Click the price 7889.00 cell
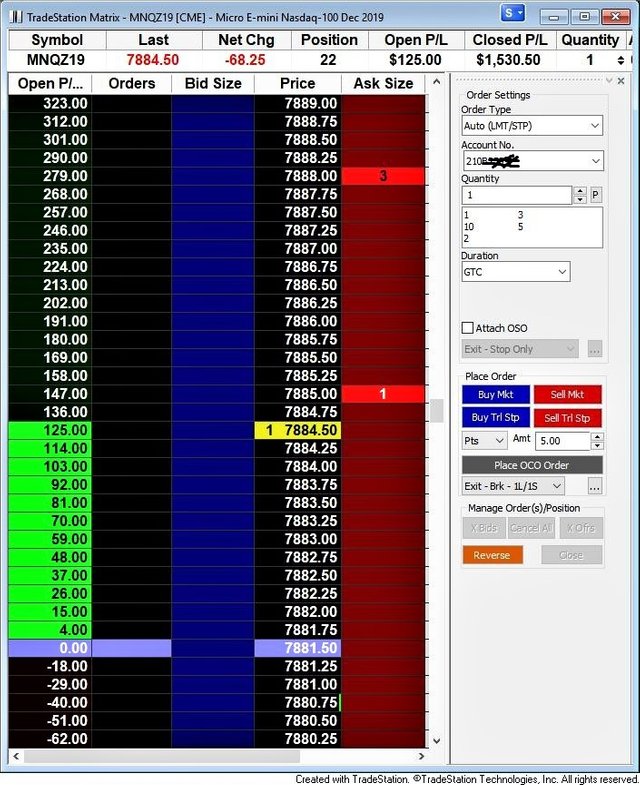The image size is (640, 785). click(297, 103)
